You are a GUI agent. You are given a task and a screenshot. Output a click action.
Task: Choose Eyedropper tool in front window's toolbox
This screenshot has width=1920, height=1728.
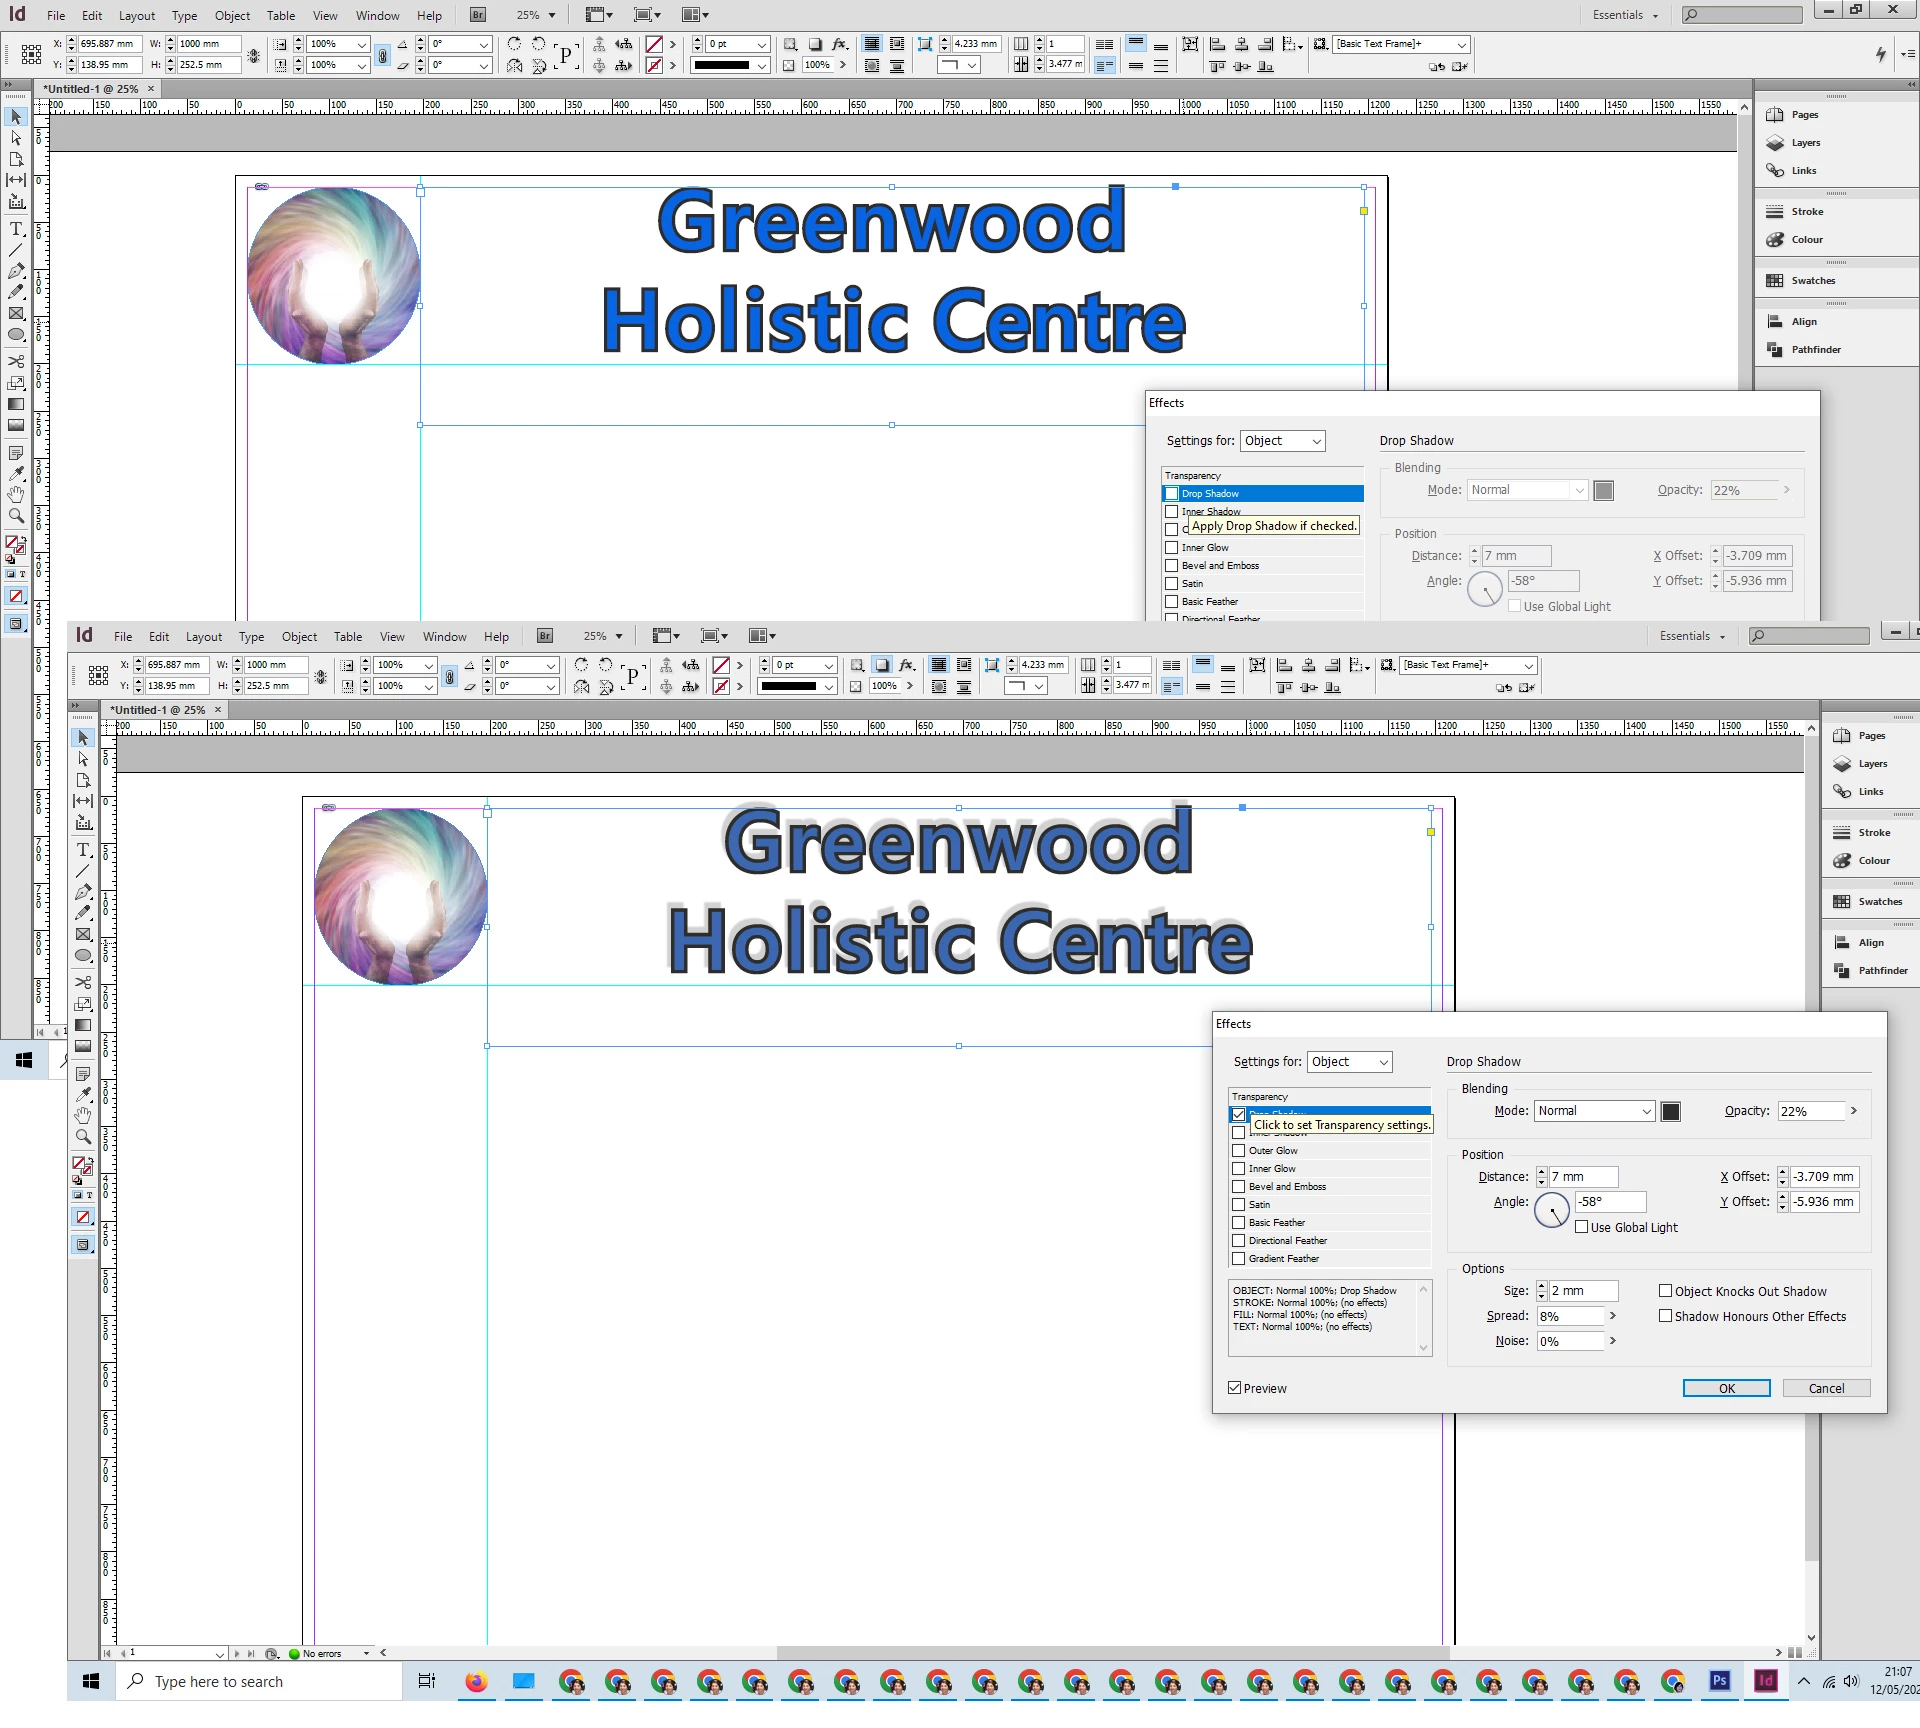pyautogui.click(x=84, y=1094)
